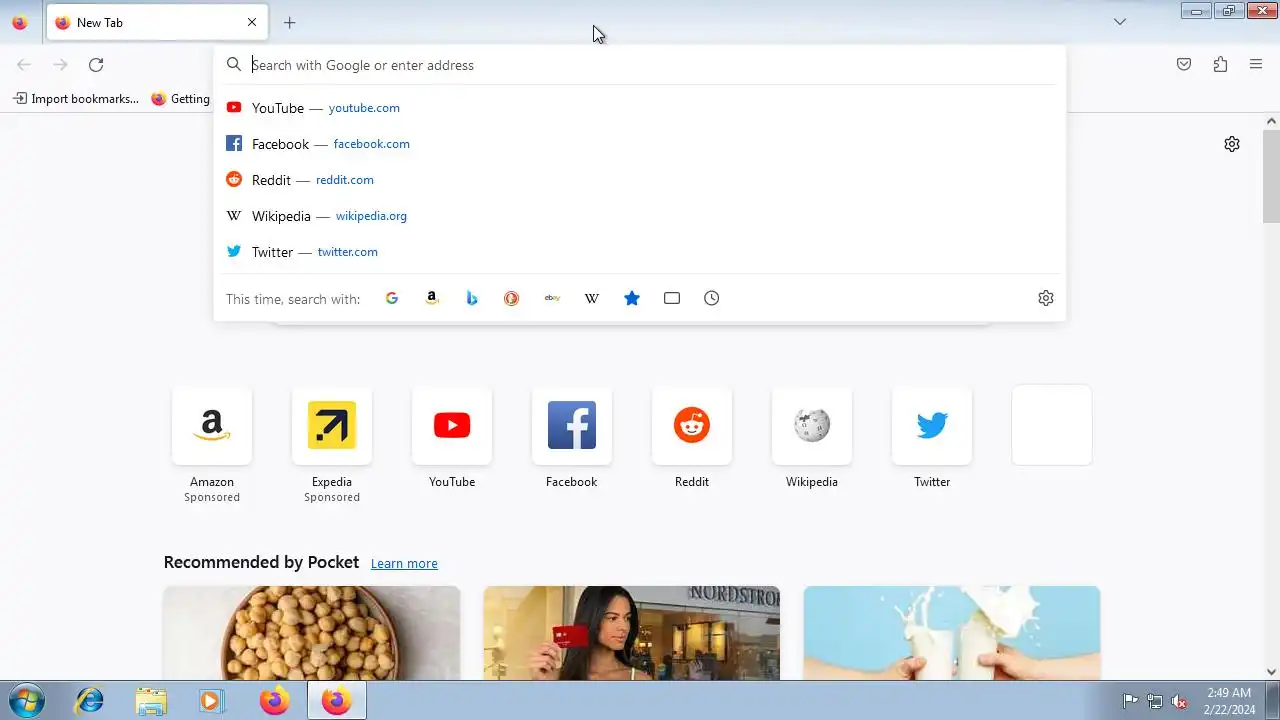Click the scrollbar down arrow
This screenshot has height=720, width=1280.
1271,672
